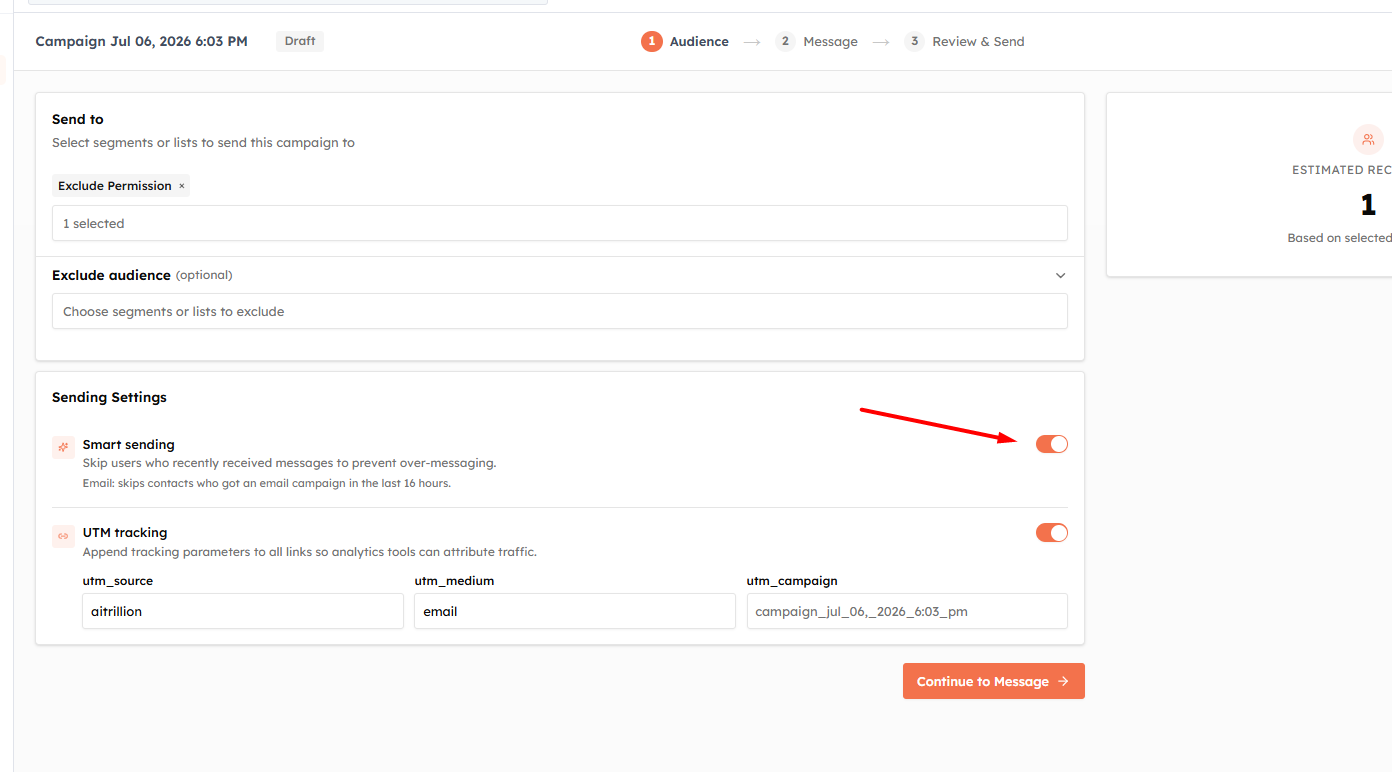Click the UTM tracking link icon
Image resolution: width=1392 pixels, height=772 pixels.
coord(63,536)
